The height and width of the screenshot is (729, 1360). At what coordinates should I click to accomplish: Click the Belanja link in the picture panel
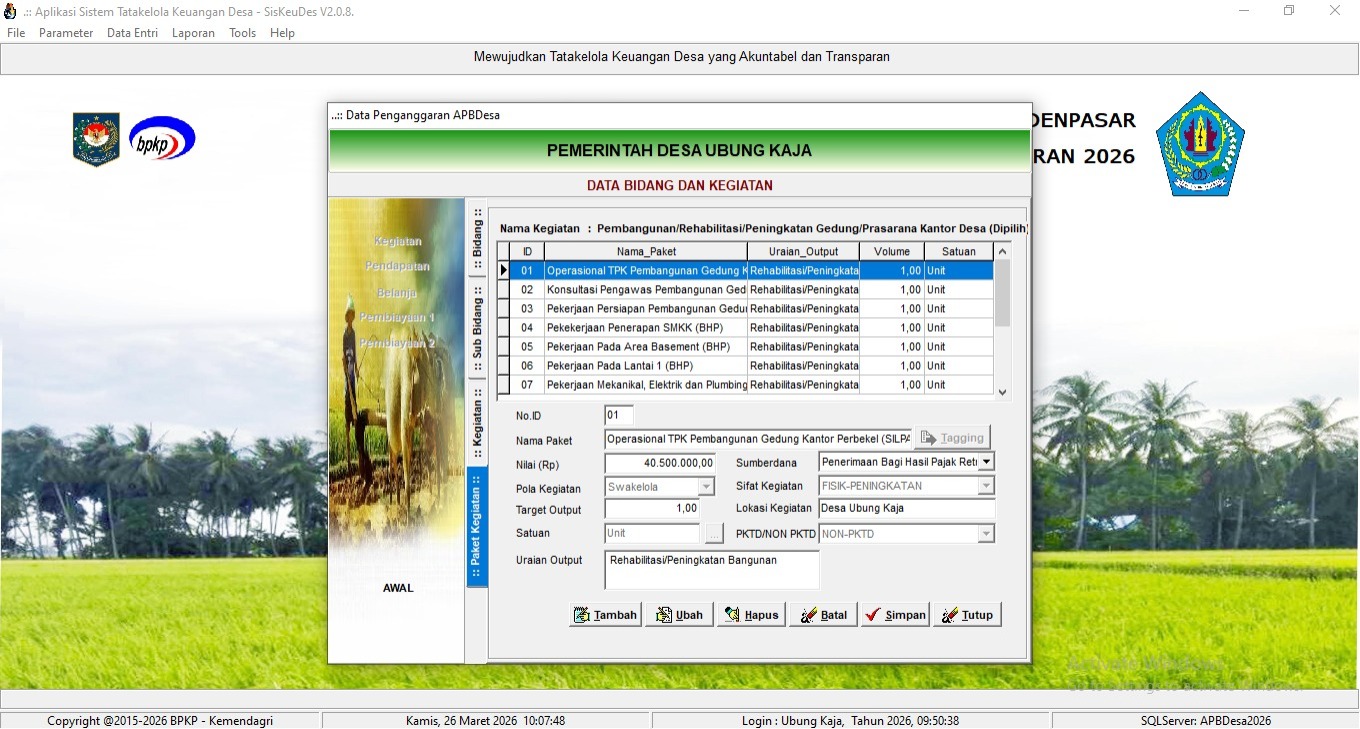click(x=397, y=292)
